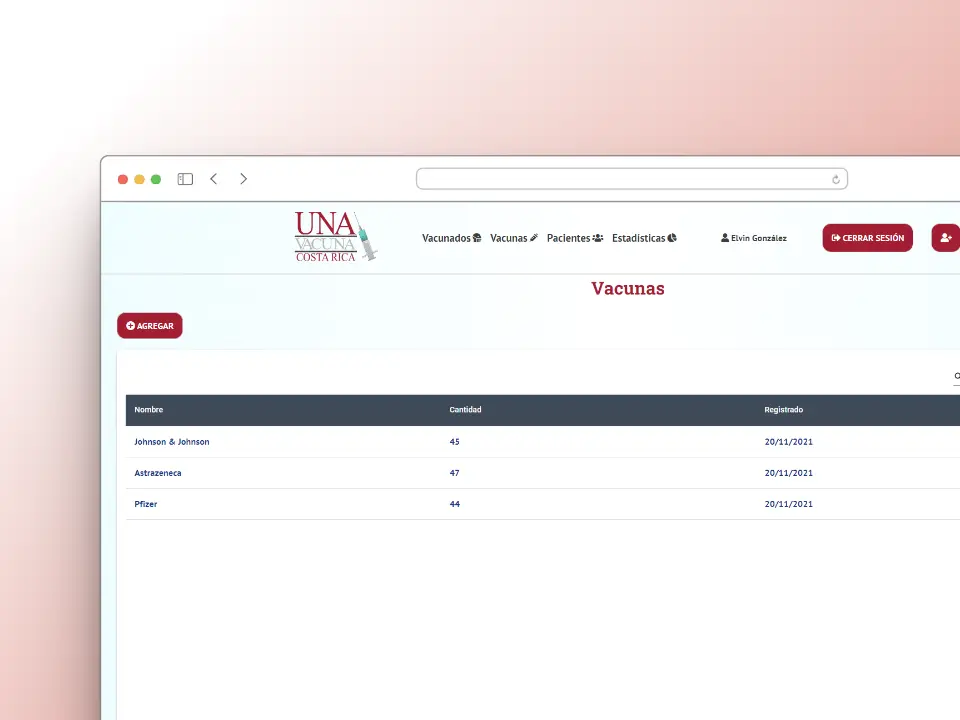Go to the Vacunas section
The width and height of the screenshot is (960, 720).
pos(514,238)
